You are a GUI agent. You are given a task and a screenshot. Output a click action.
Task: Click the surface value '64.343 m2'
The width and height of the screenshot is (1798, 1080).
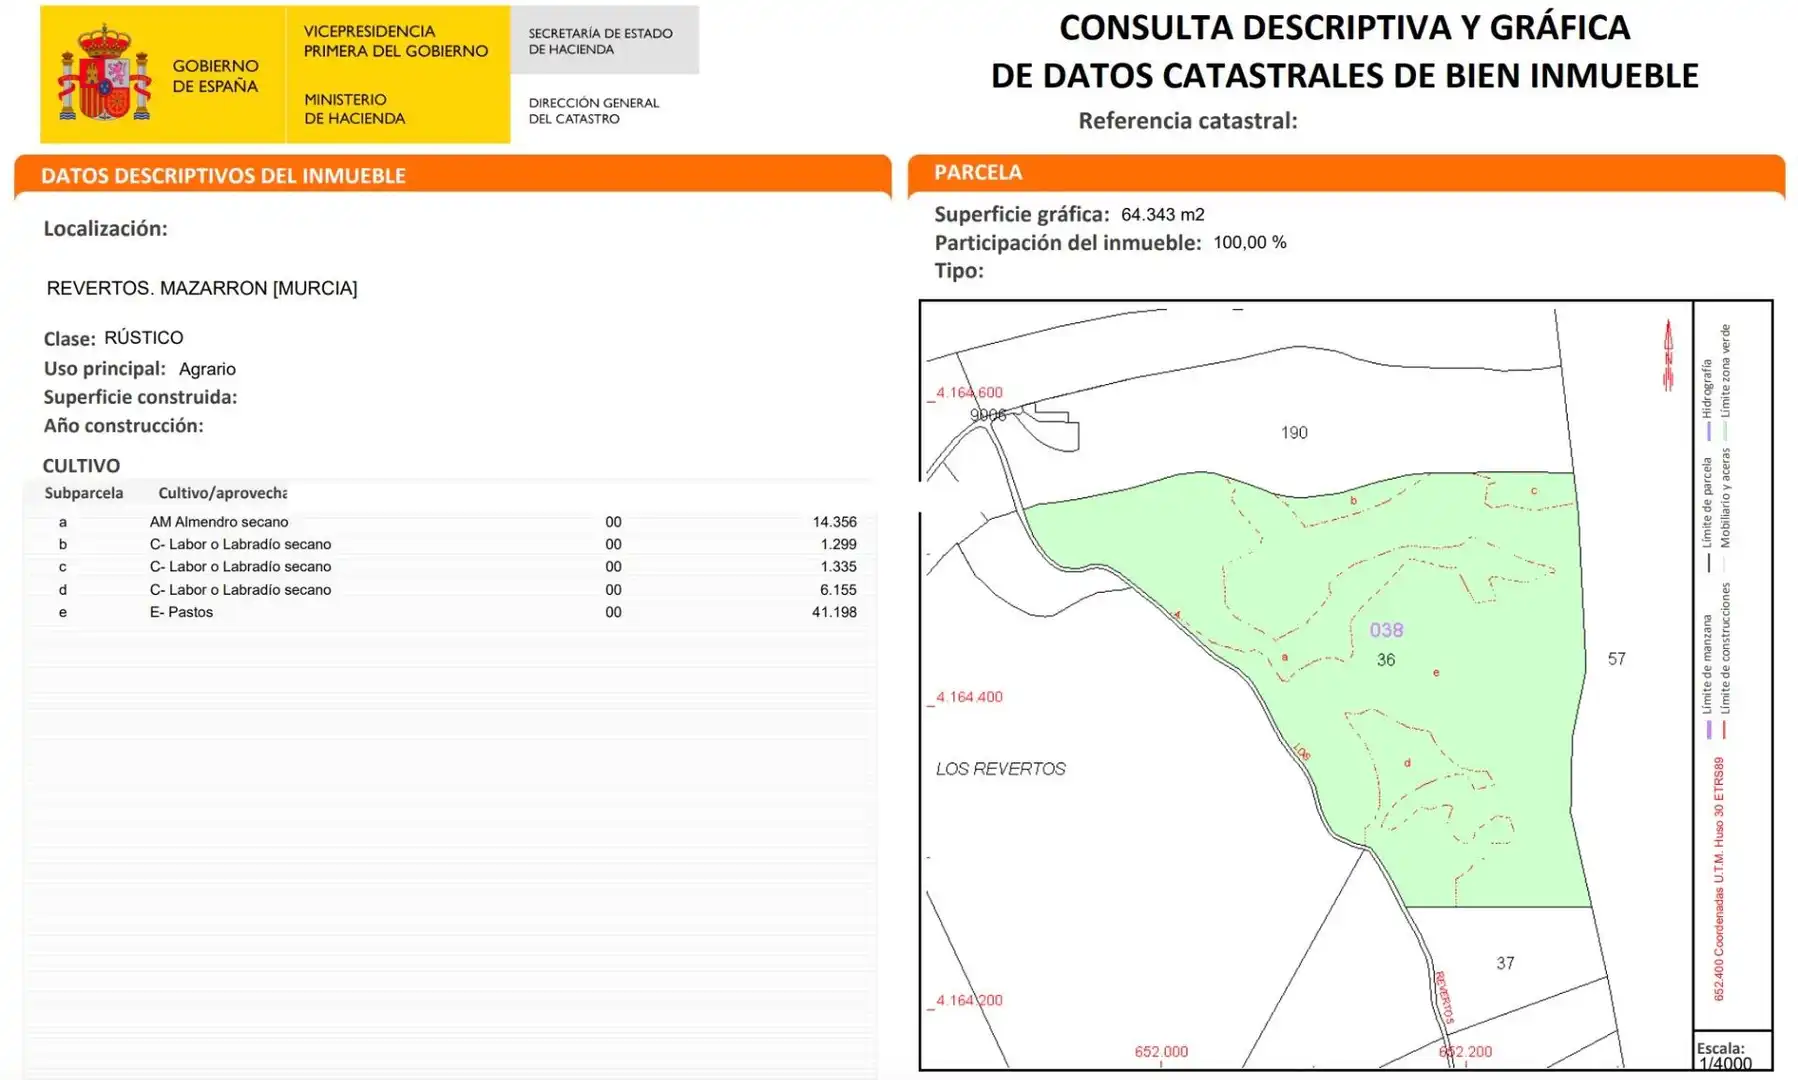(1162, 215)
